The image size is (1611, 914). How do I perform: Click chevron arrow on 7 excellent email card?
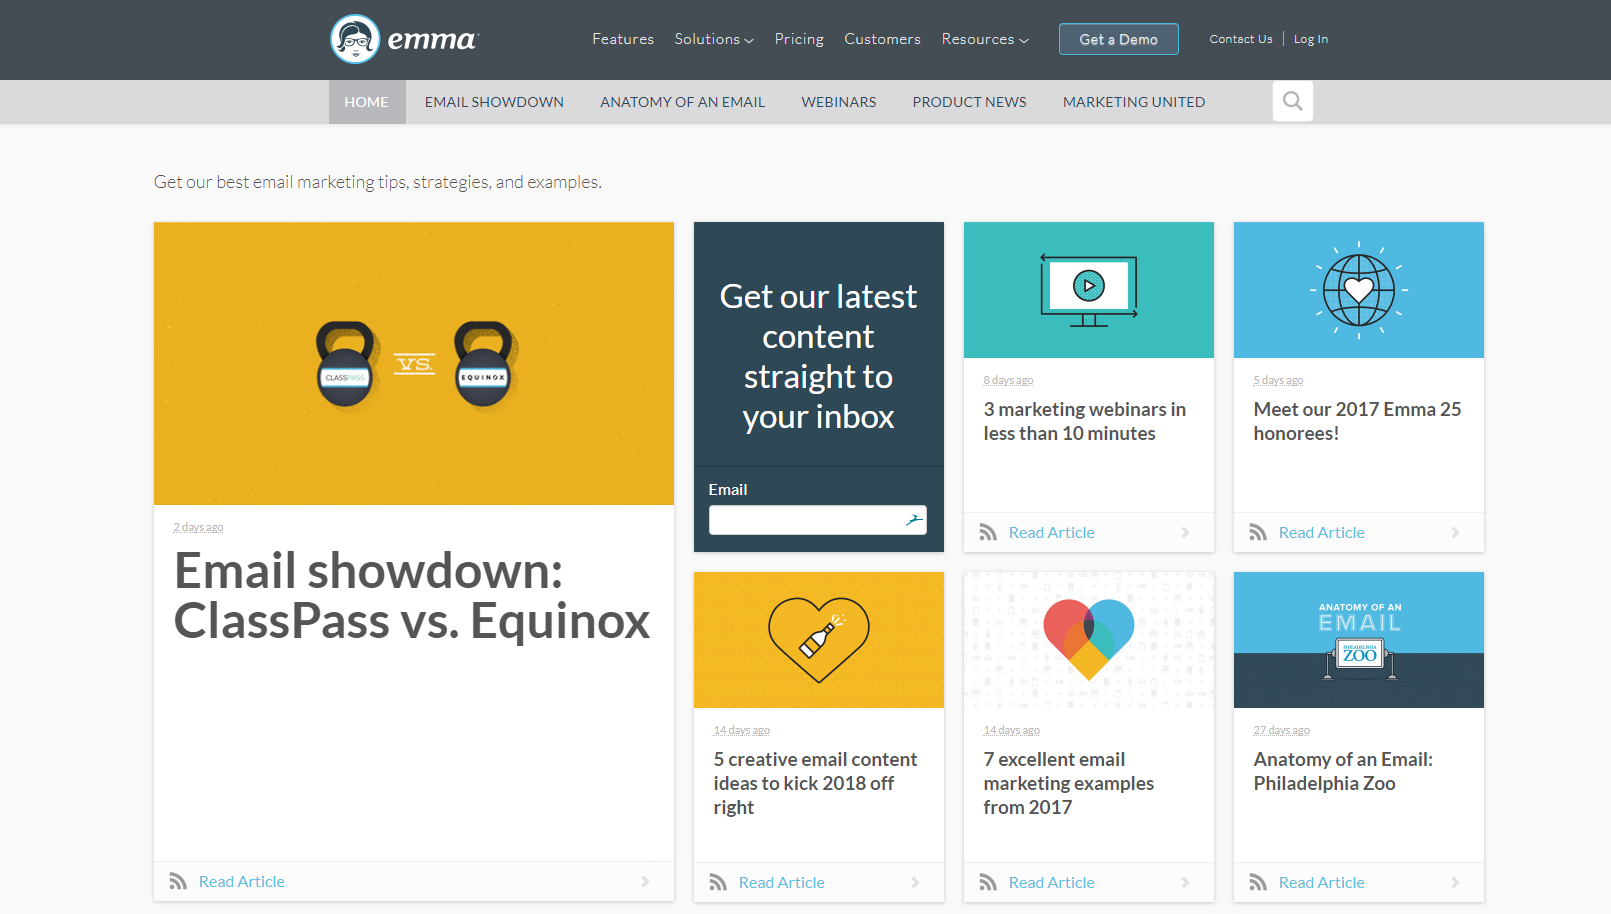(1185, 882)
